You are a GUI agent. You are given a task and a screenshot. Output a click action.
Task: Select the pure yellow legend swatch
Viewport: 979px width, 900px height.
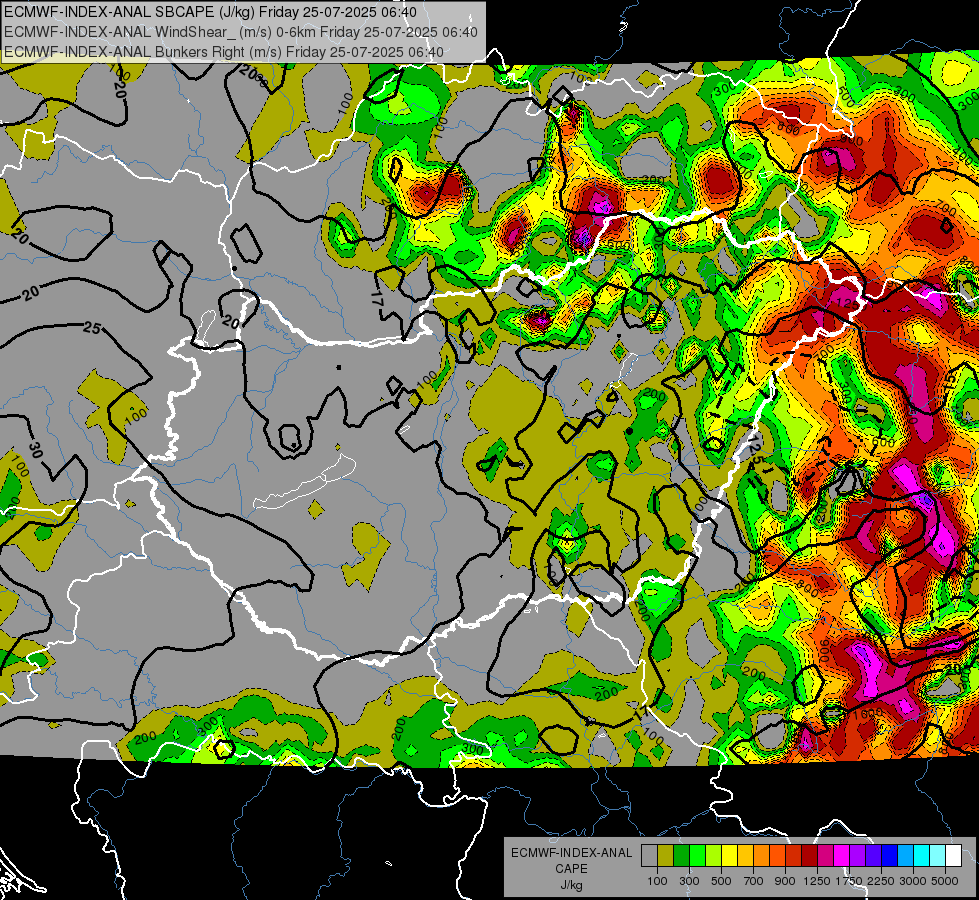point(729,856)
